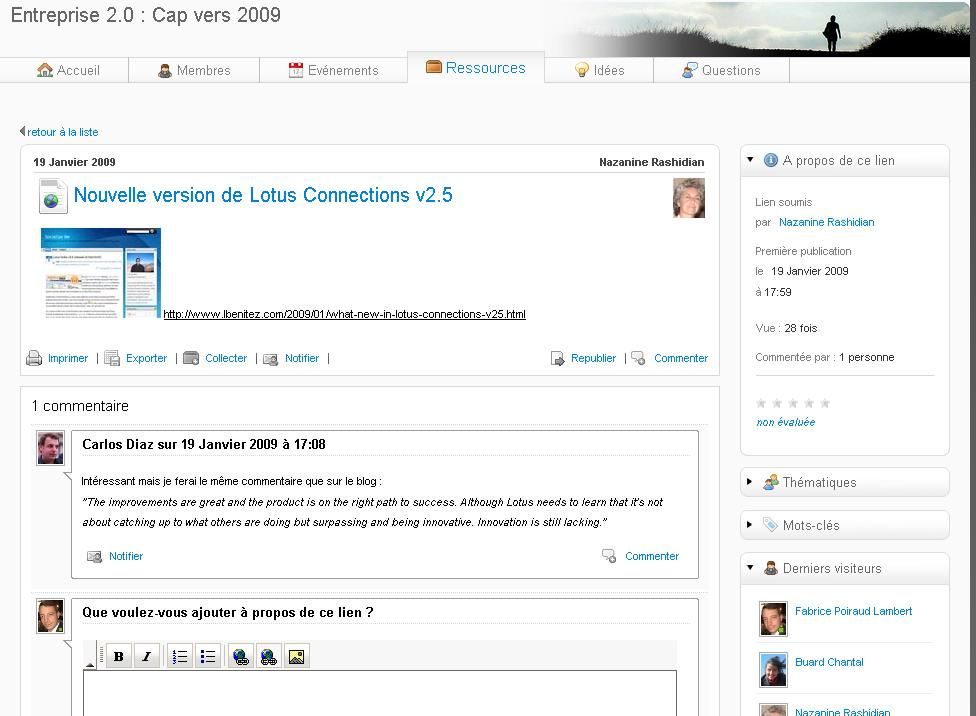Click Commenter link in the article toolbar
Image resolution: width=976 pixels, height=716 pixels.
pyautogui.click(x=681, y=358)
